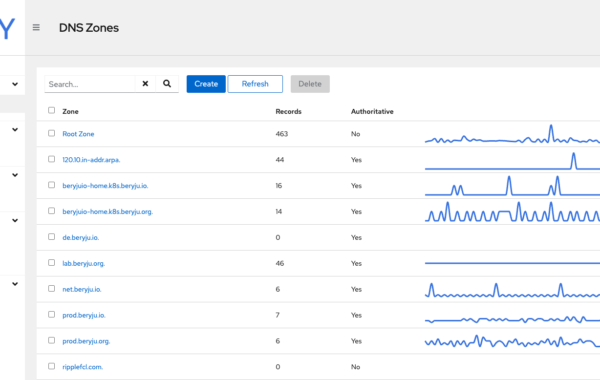Select the lab.beryju.org. checkbox
Viewport: 600px width, 380px height.
tap(52, 263)
